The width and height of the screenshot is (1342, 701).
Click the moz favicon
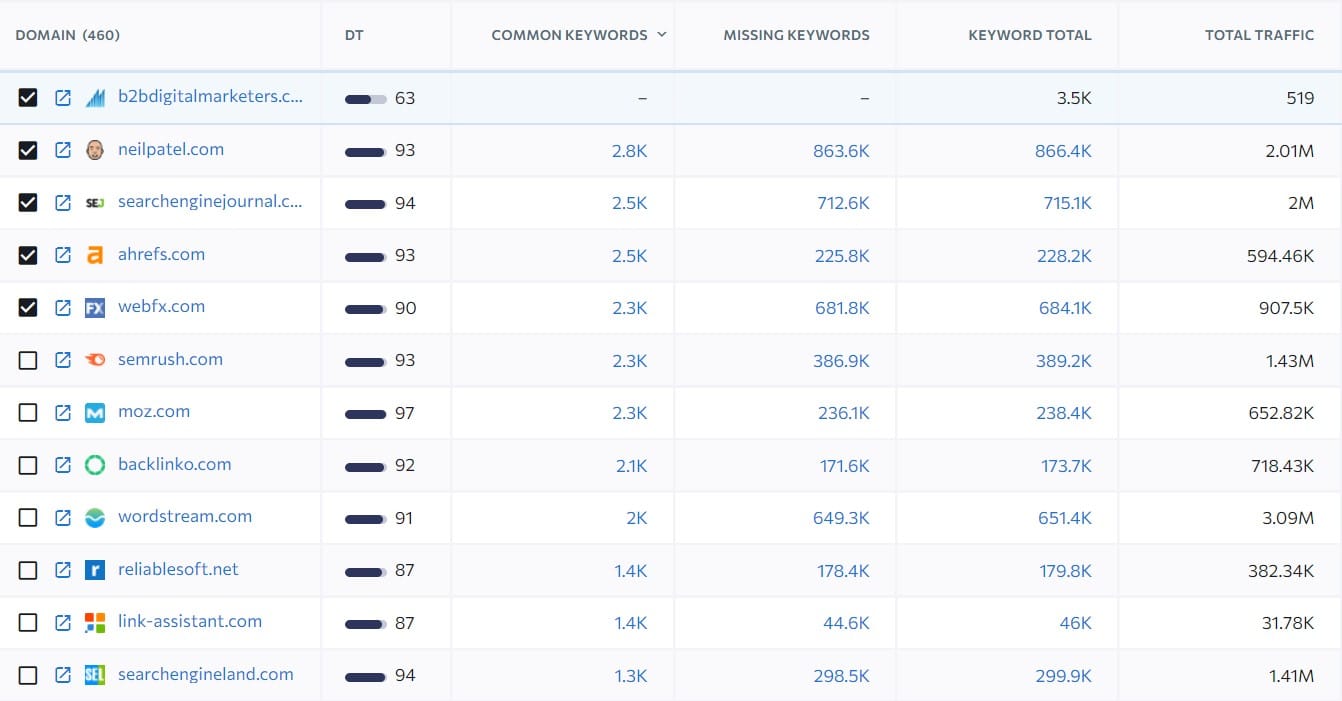(95, 412)
